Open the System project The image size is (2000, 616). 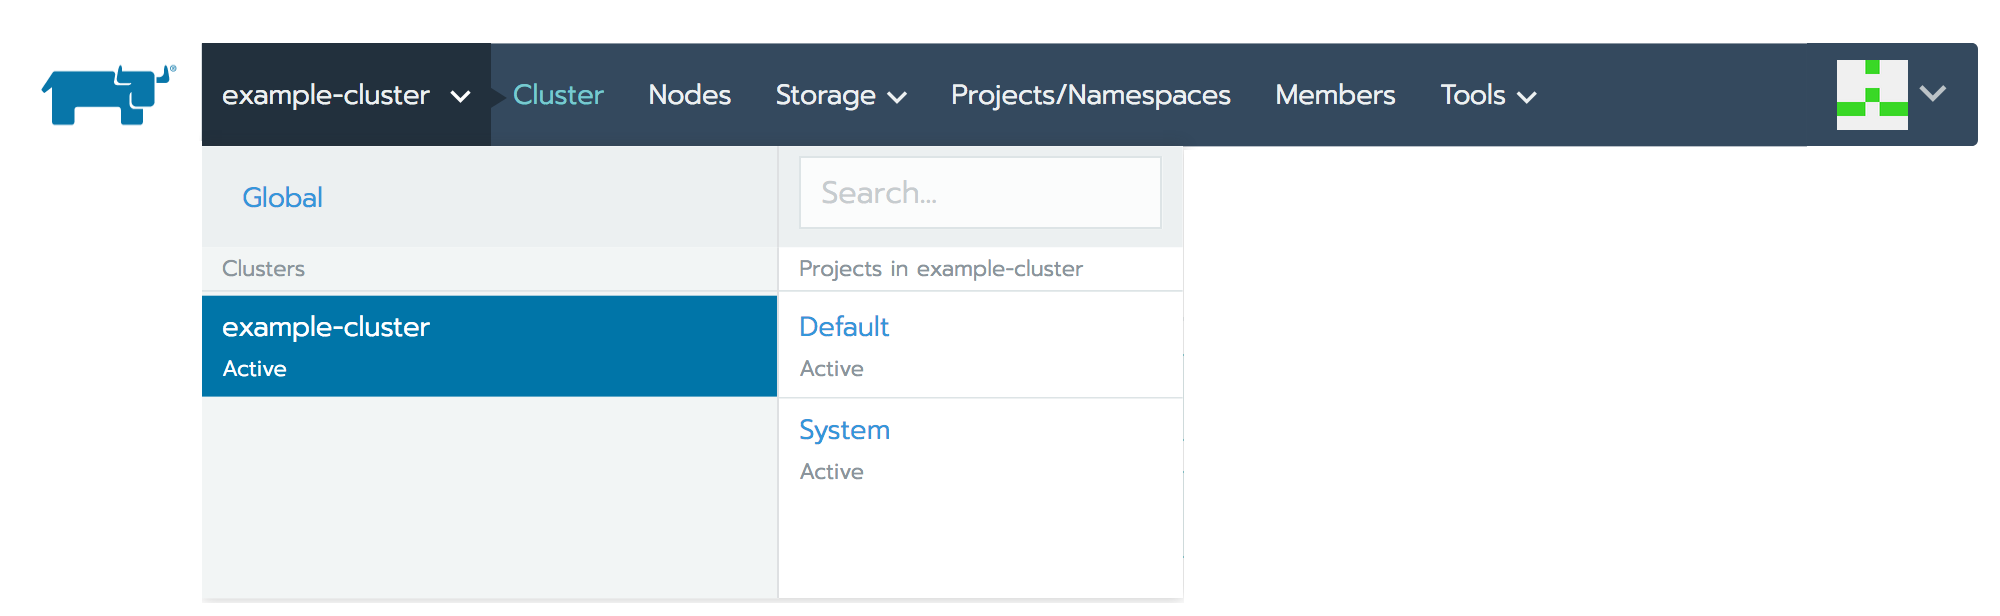[x=844, y=430]
